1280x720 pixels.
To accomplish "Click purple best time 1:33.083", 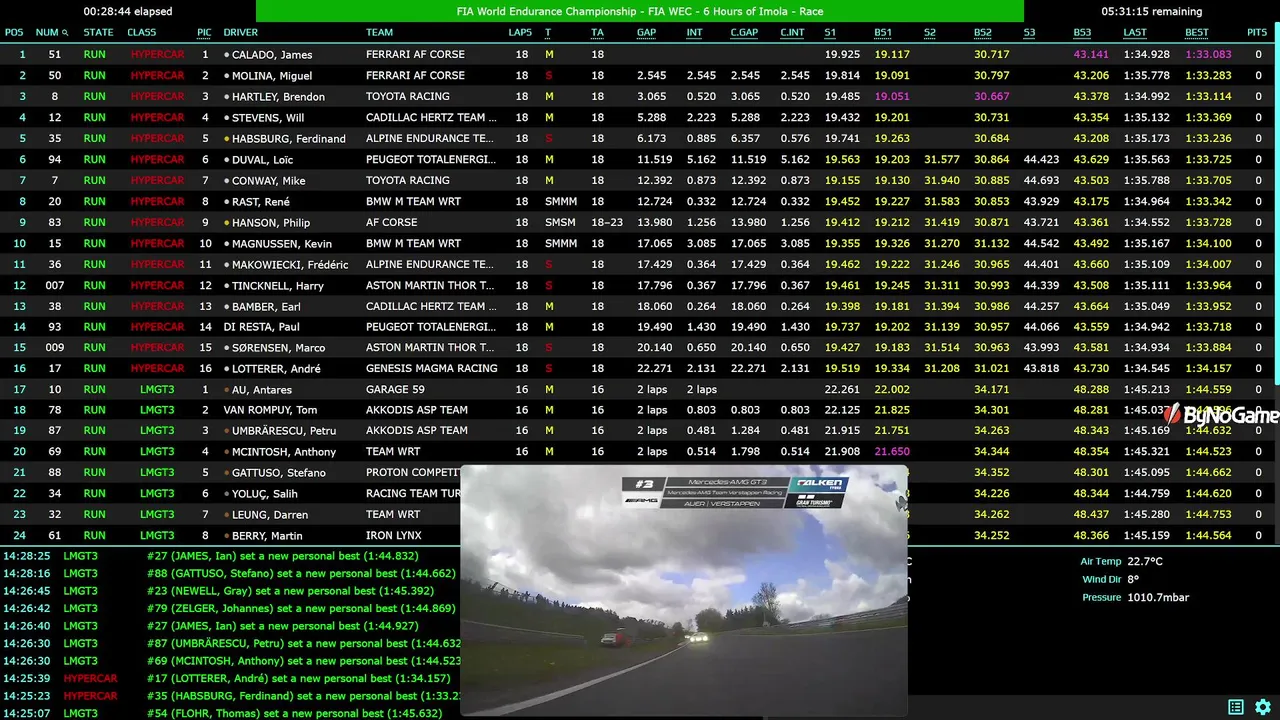I will point(1208,55).
